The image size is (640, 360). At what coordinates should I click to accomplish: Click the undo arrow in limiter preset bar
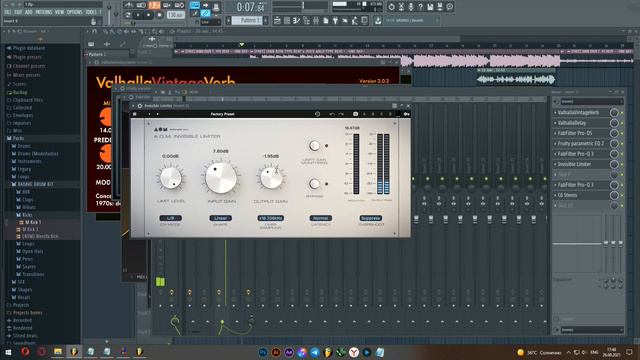click(x=332, y=114)
